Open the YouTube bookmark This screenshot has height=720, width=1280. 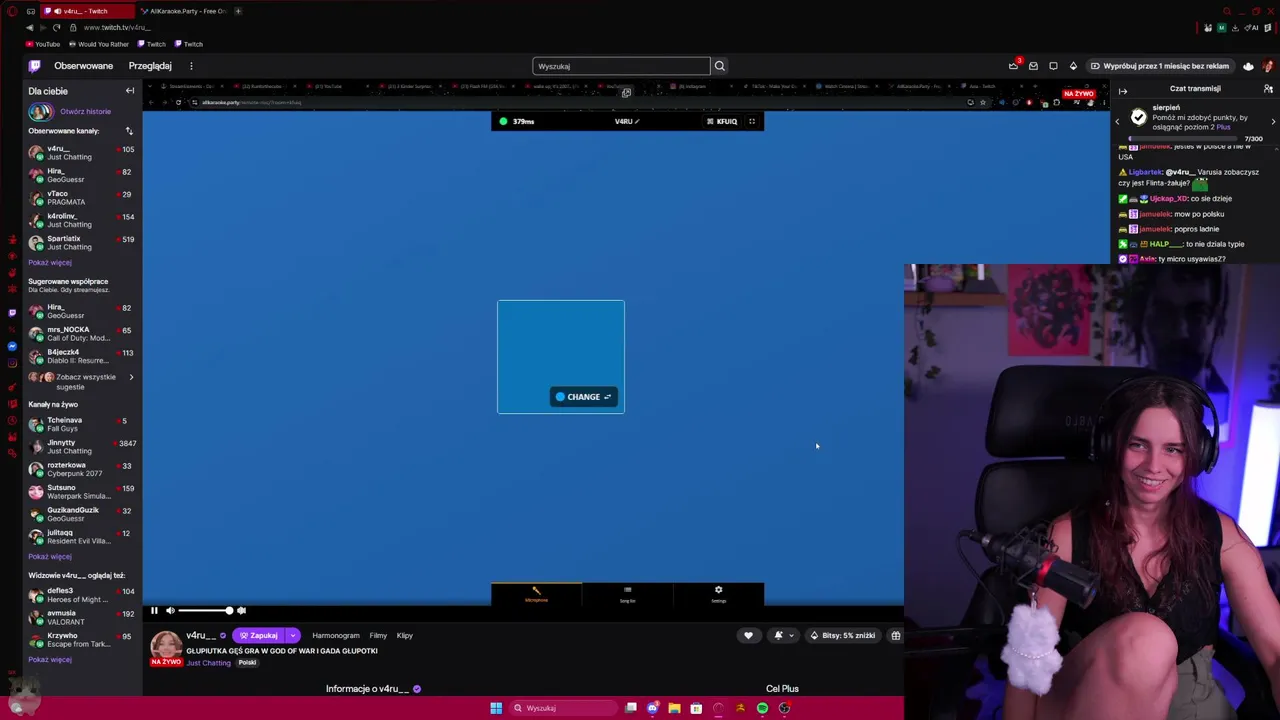click(44, 44)
